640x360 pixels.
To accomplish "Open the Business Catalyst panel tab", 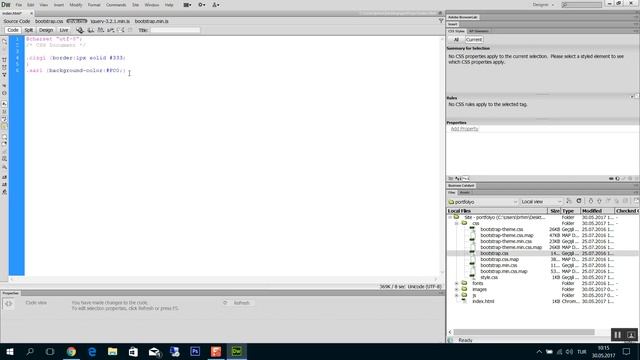I will 461,186.
